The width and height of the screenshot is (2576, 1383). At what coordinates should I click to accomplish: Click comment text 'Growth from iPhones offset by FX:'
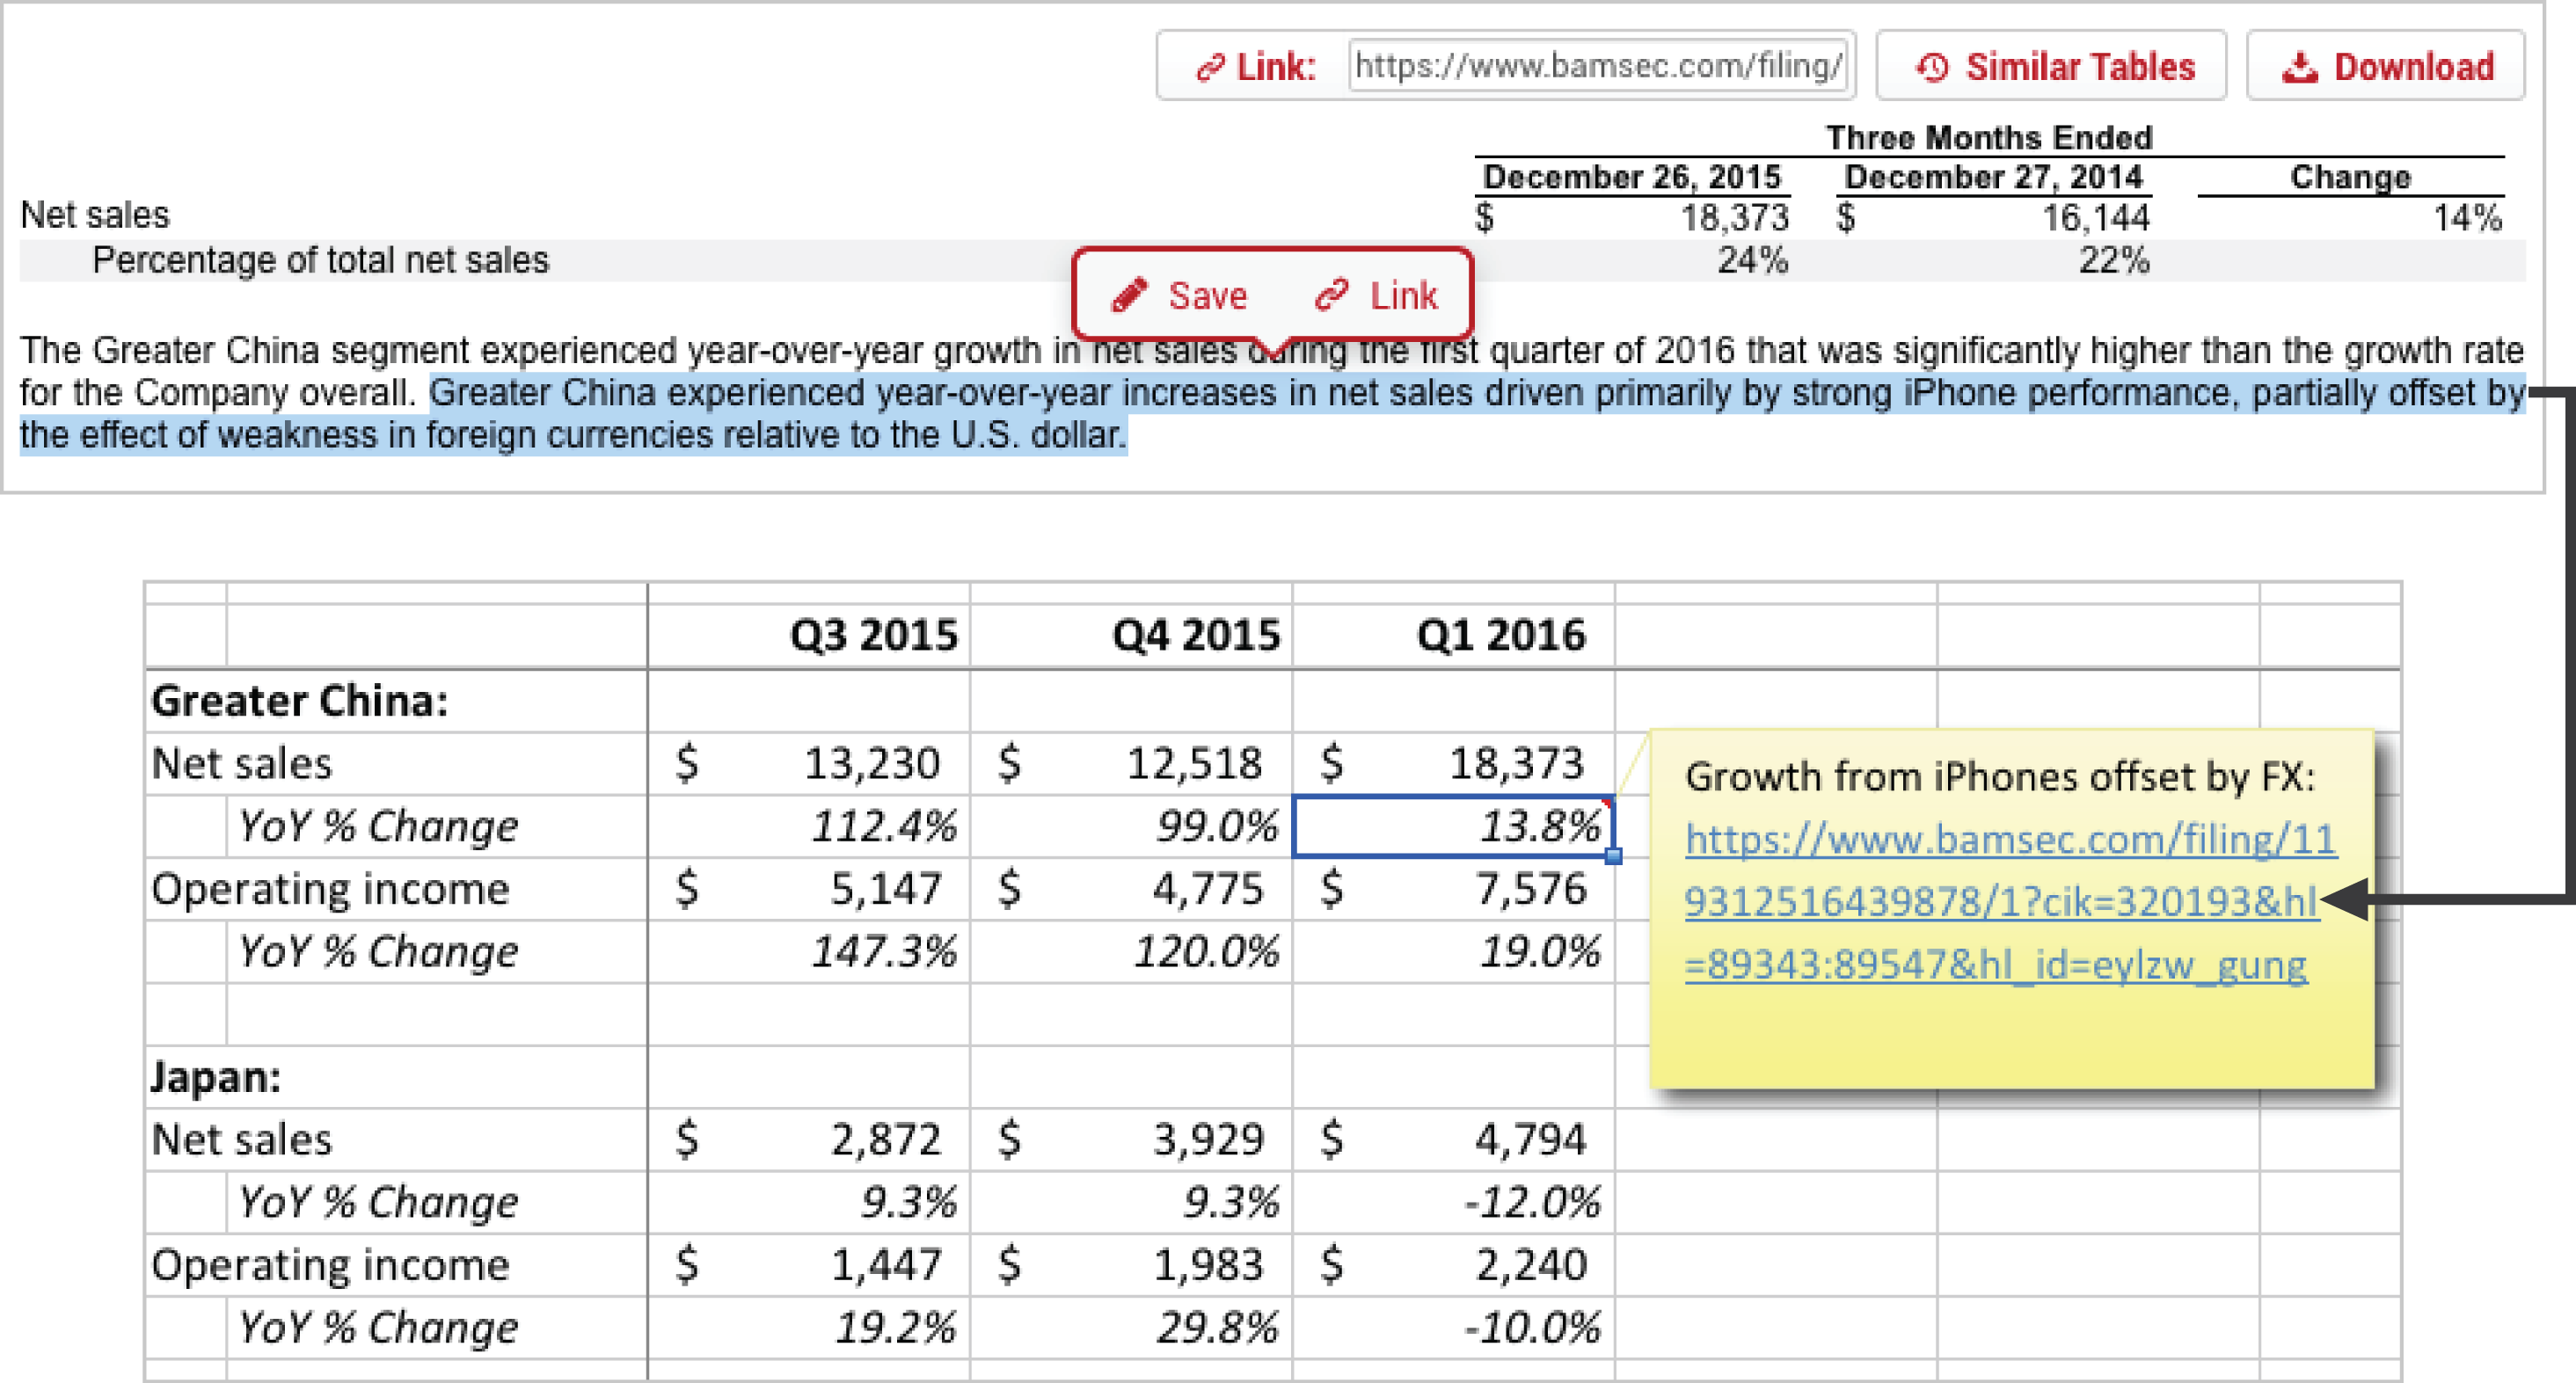[x=2000, y=777]
